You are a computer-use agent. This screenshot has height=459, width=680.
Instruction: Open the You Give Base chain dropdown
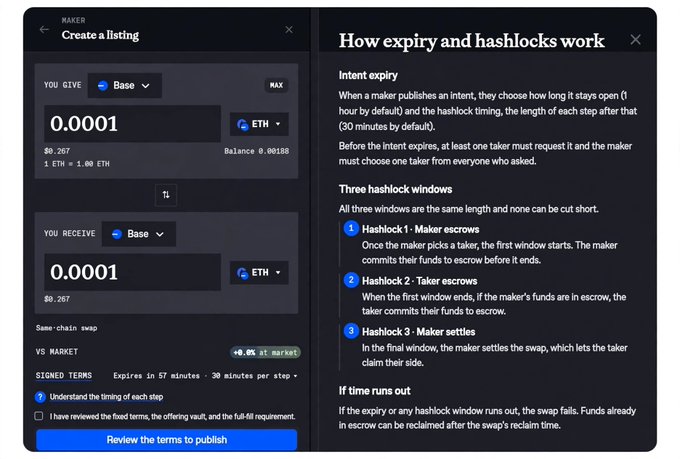tap(124, 85)
